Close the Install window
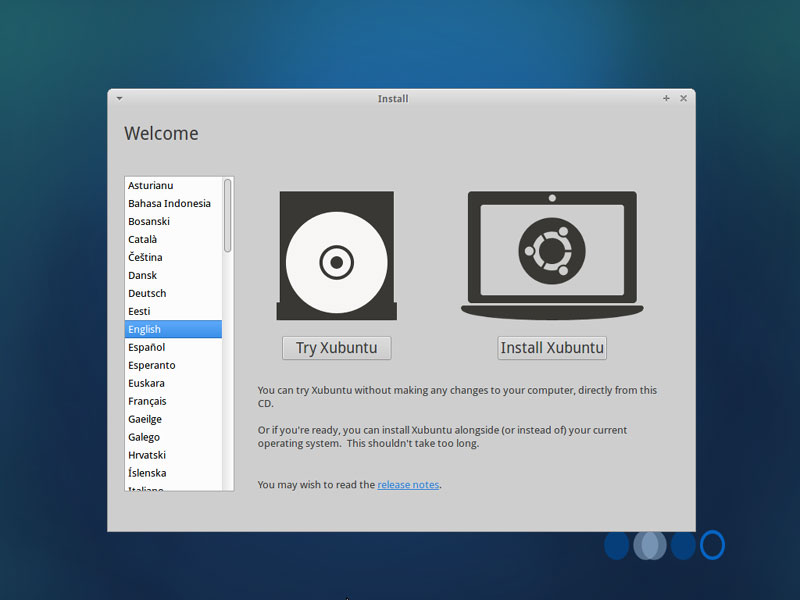Image resolution: width=800 pixels, height=600 pixels. 683,98
